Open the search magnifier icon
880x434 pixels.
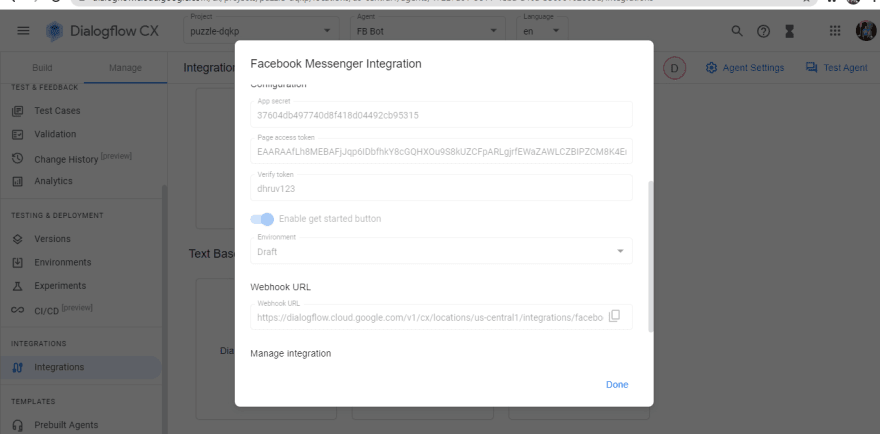click(x=737, y=31)
